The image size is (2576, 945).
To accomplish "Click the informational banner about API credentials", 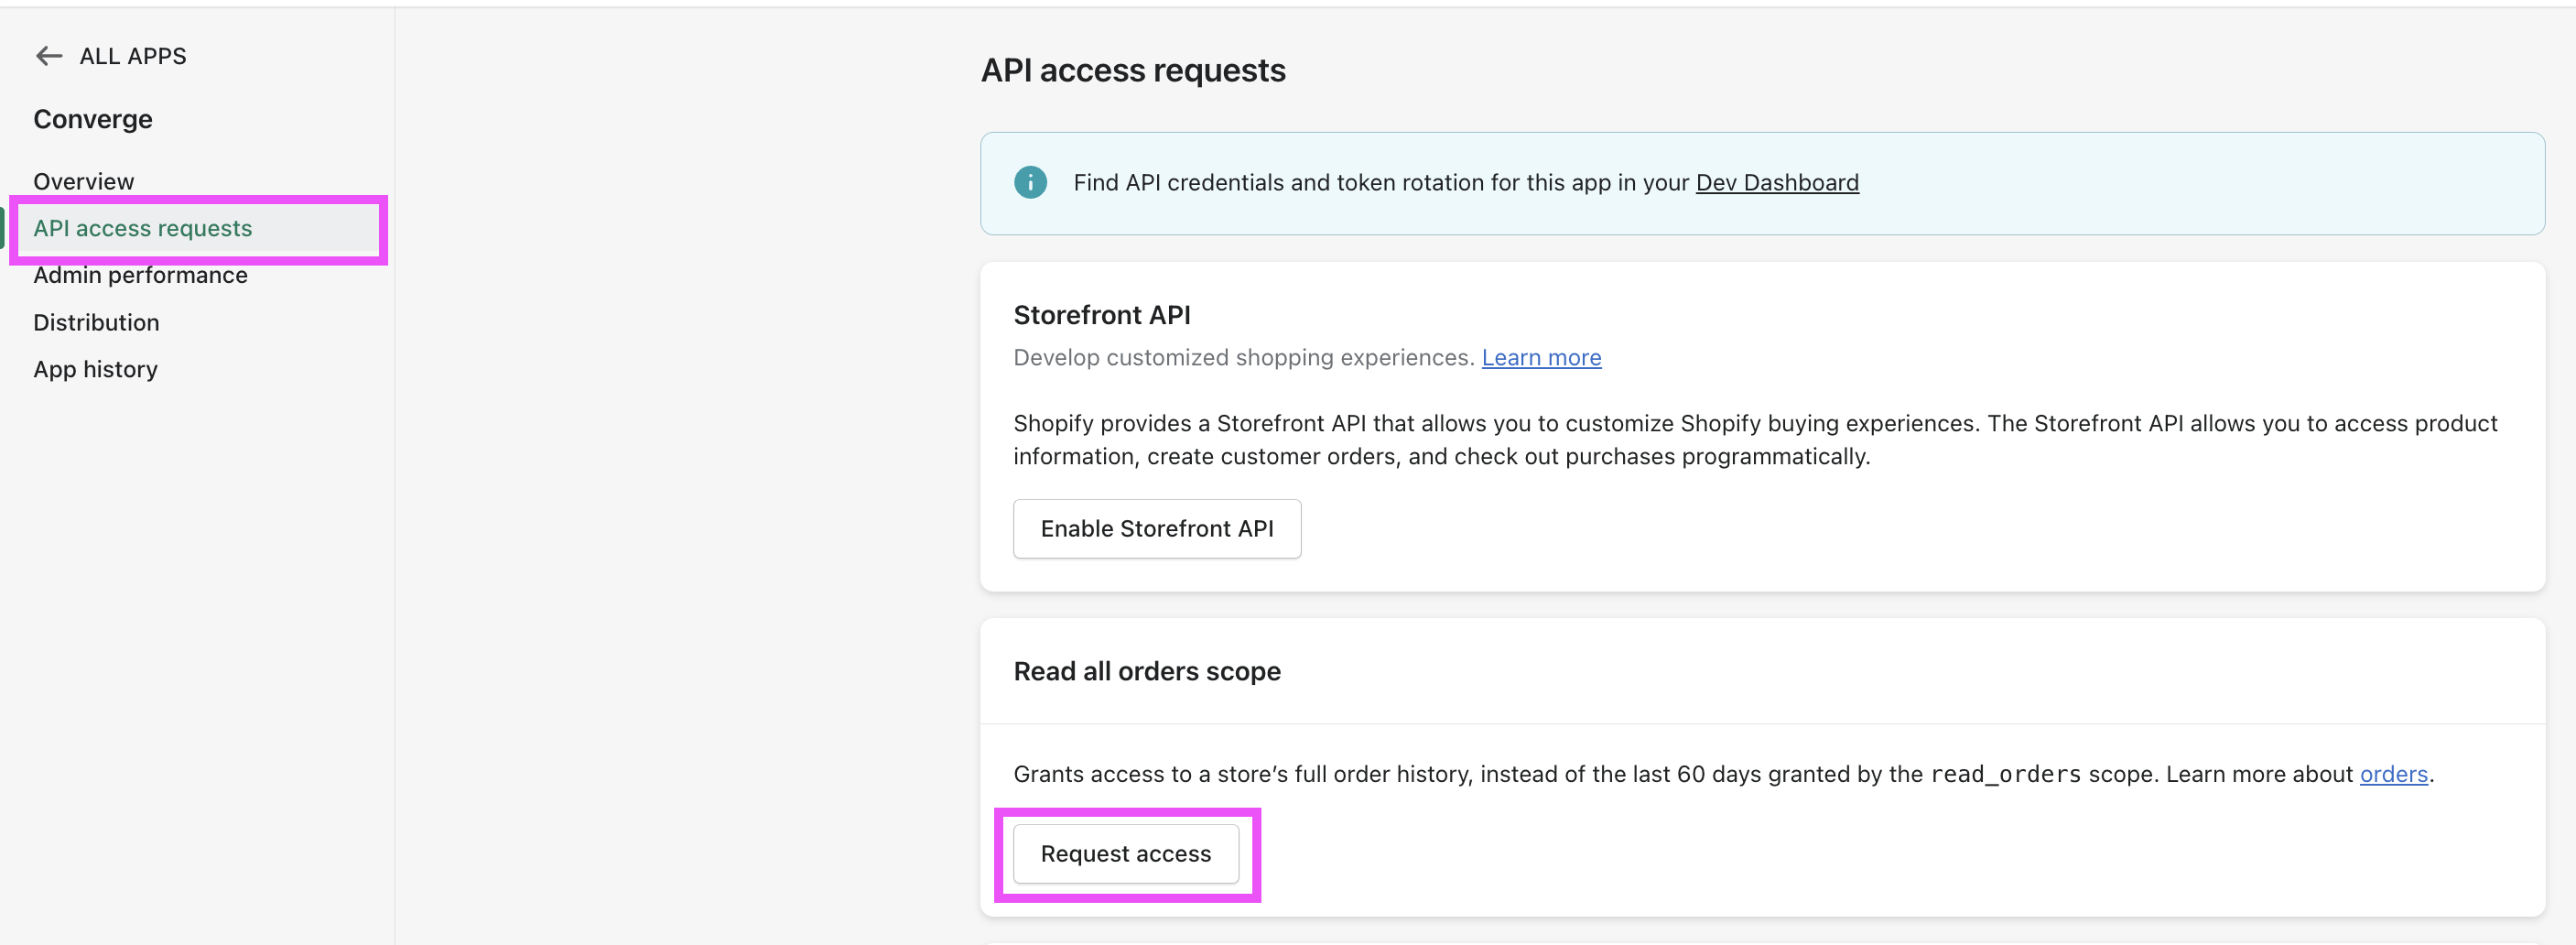I will coord(1600,182).
